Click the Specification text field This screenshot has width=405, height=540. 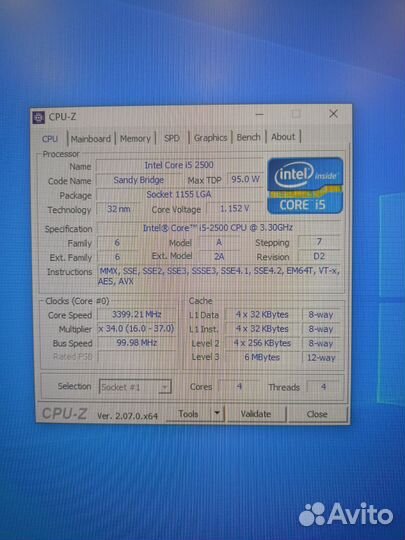(218, 228)
